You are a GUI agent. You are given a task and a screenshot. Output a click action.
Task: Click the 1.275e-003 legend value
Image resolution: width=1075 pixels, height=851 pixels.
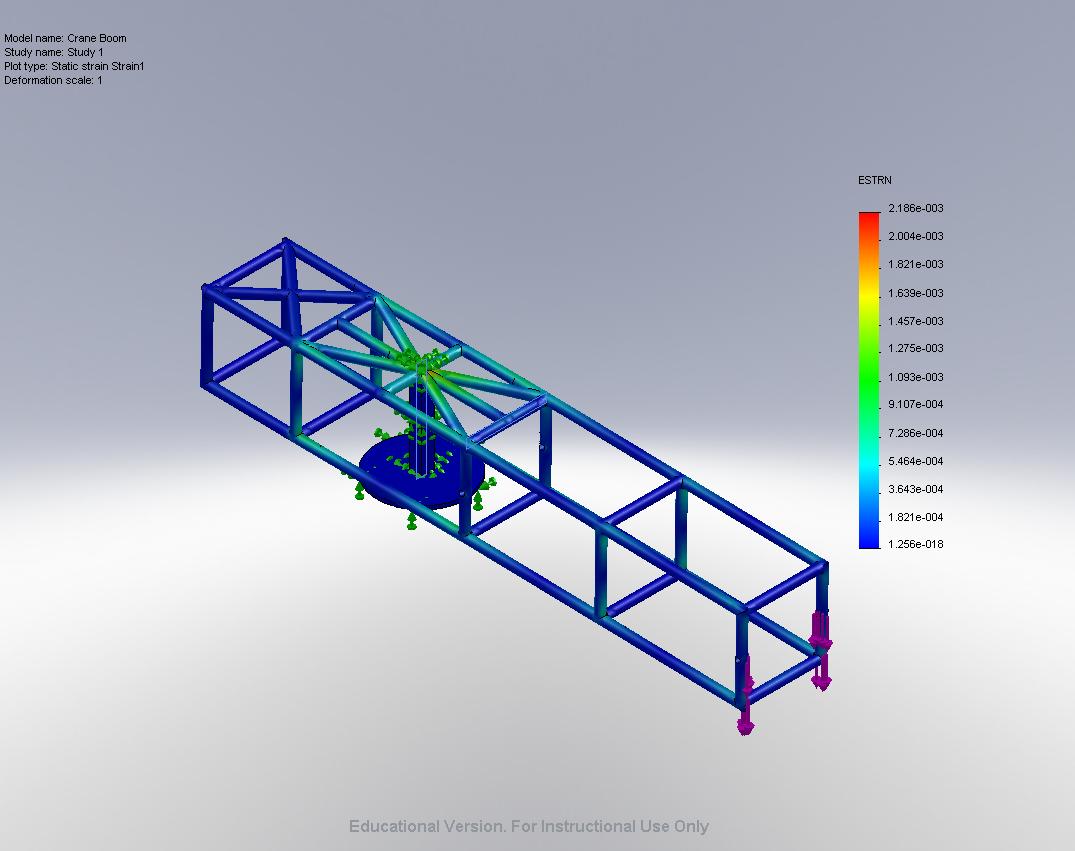tap(916, 348)
